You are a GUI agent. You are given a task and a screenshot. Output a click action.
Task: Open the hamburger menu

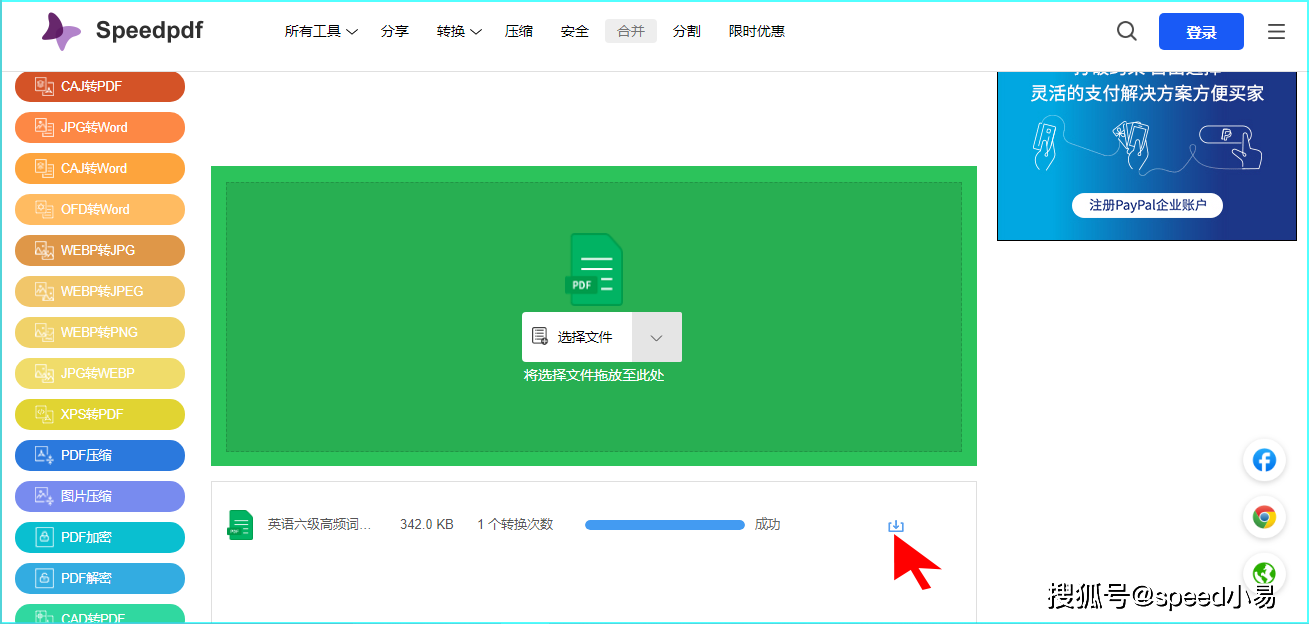click(x=1276, y=31)
